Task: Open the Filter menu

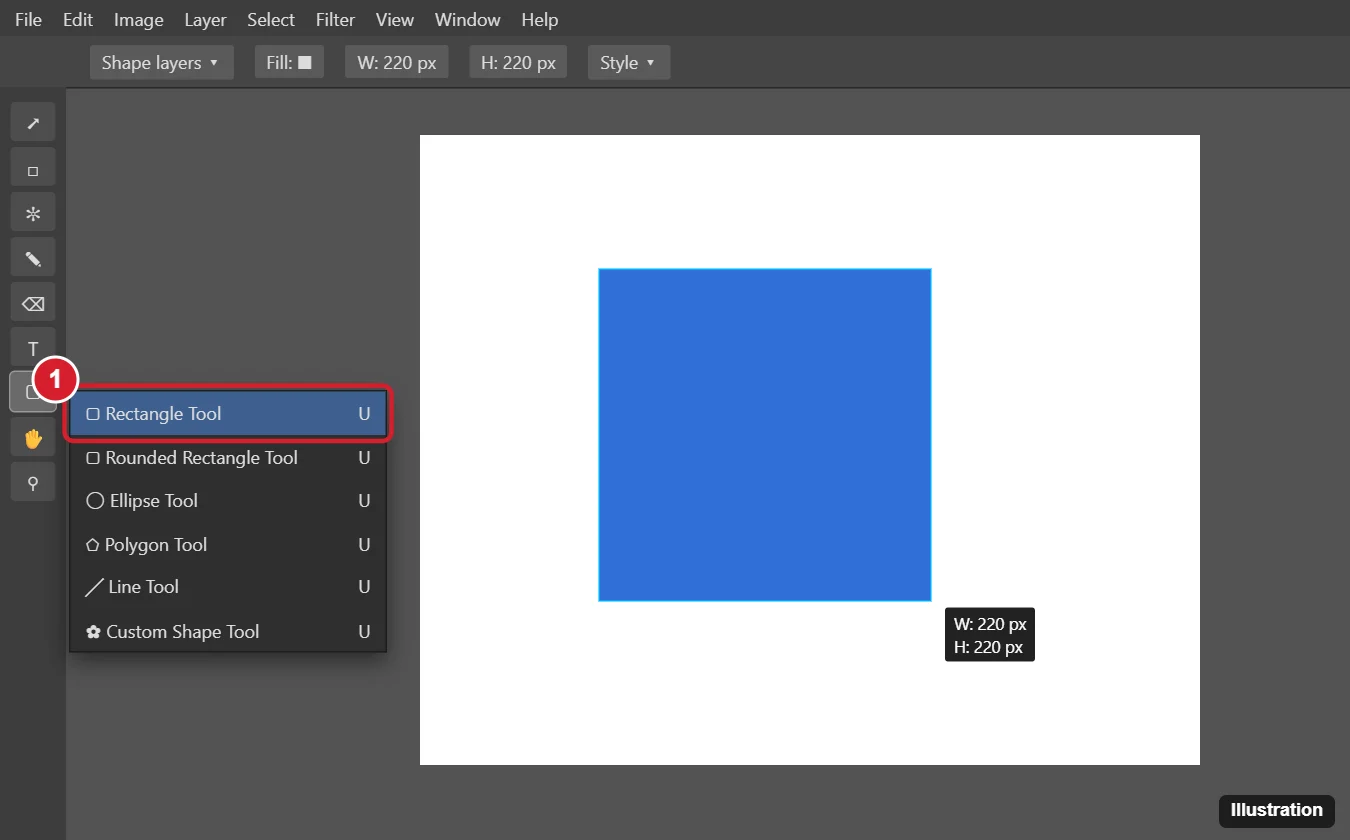Action: click(336, 20)
